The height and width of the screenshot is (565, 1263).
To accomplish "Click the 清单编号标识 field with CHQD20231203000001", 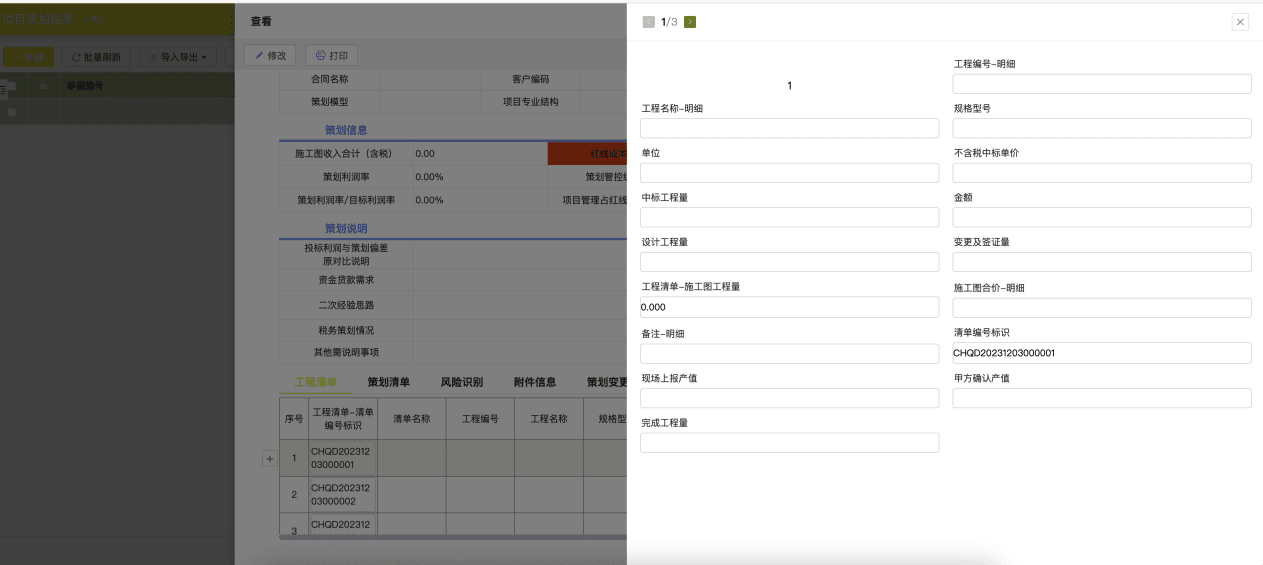I will [x=1102, y=353].
